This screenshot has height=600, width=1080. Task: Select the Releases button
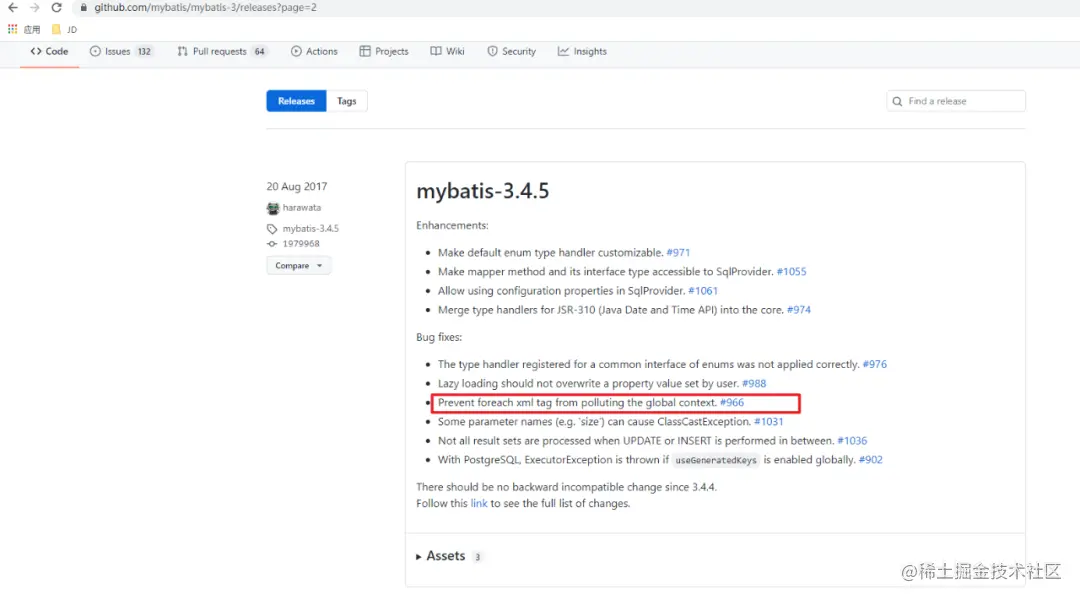296,101
